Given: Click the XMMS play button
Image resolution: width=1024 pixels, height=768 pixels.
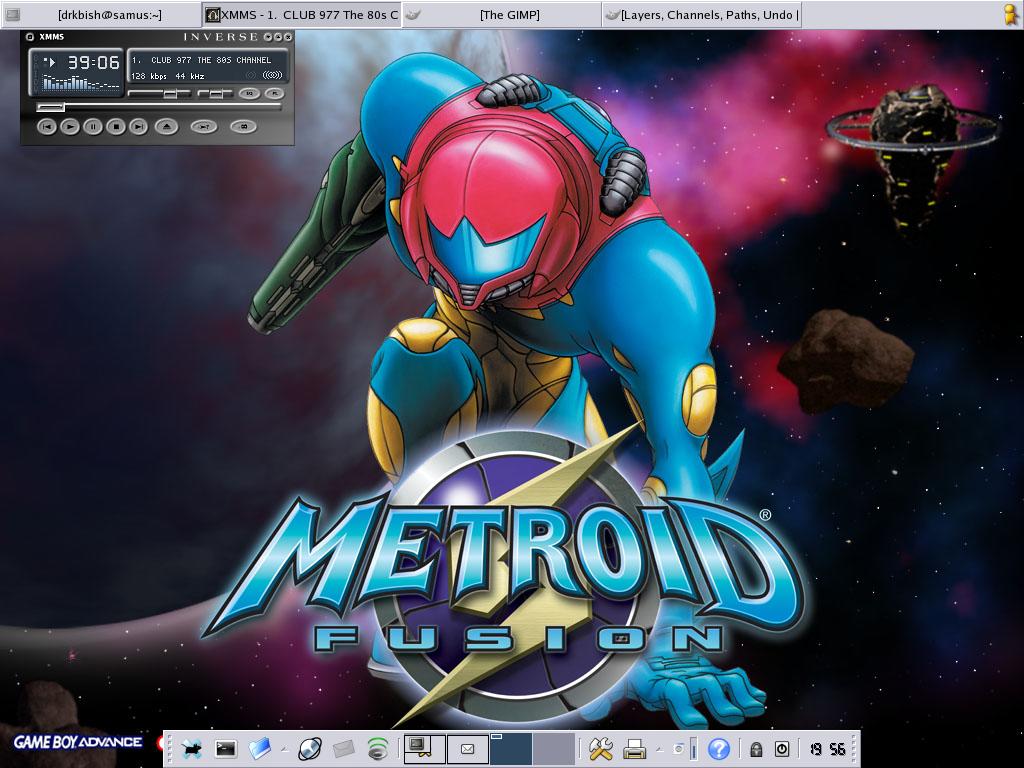Looking at the screenshot, I should (70, 126).
